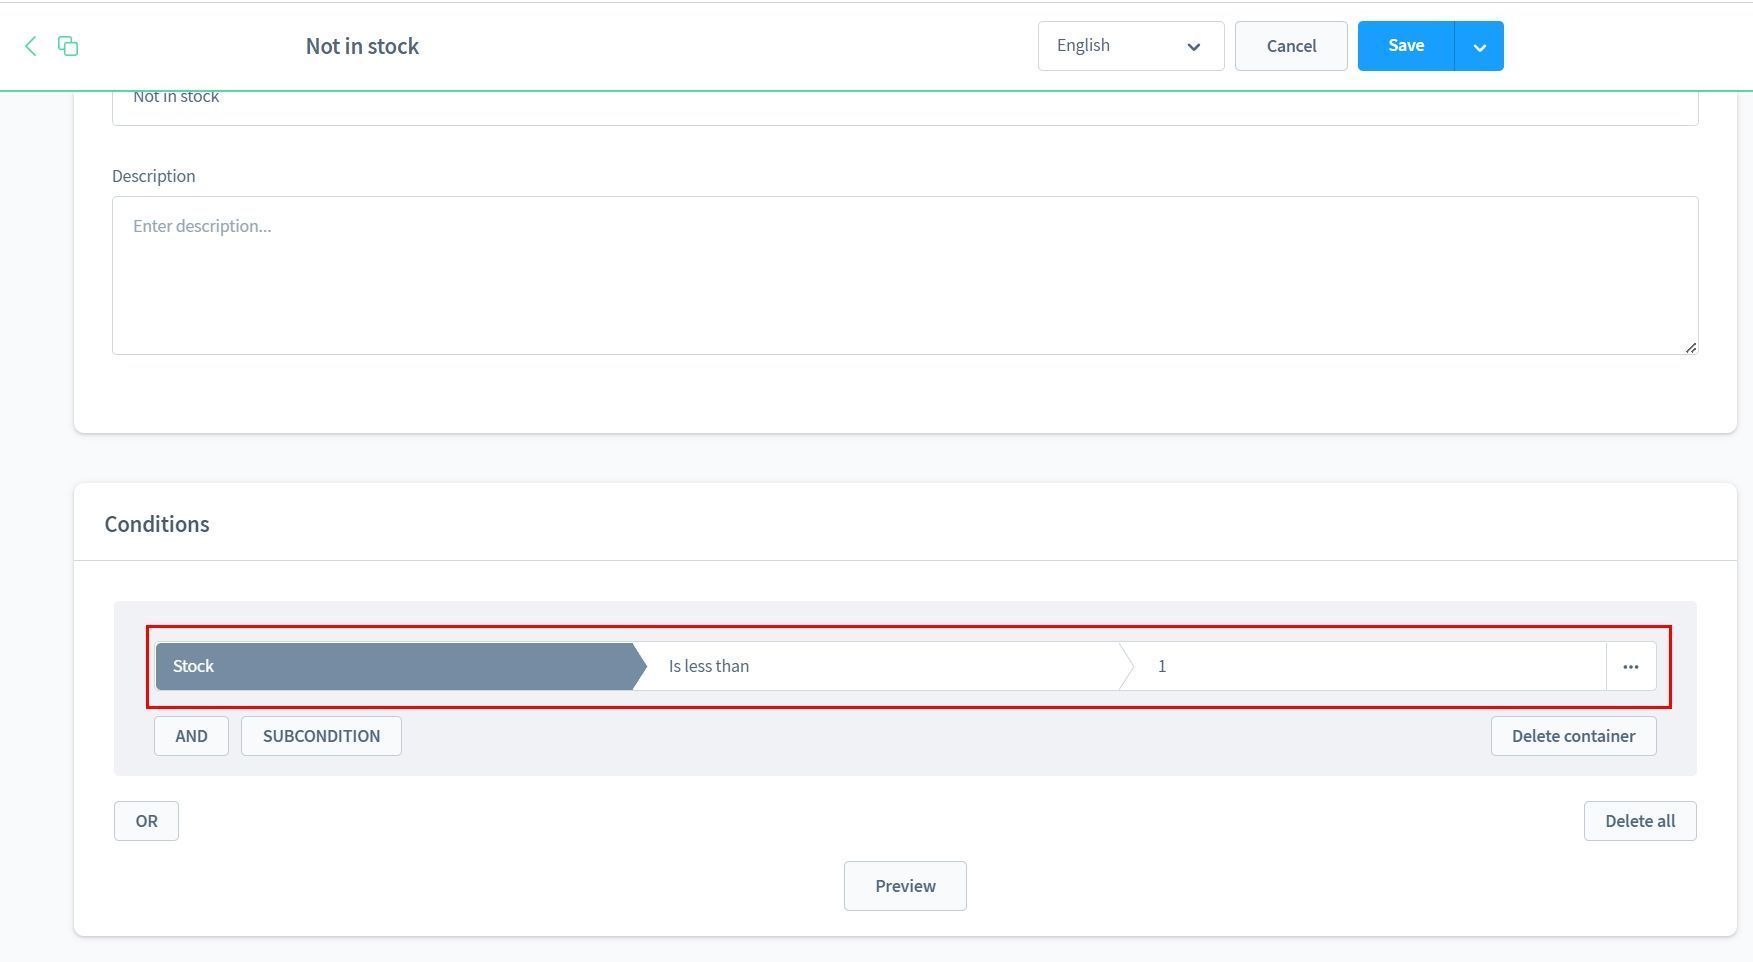This screenshot has height=962, width=1753.
Task: Click the duplicate rule icon
Action: (68, 46)
